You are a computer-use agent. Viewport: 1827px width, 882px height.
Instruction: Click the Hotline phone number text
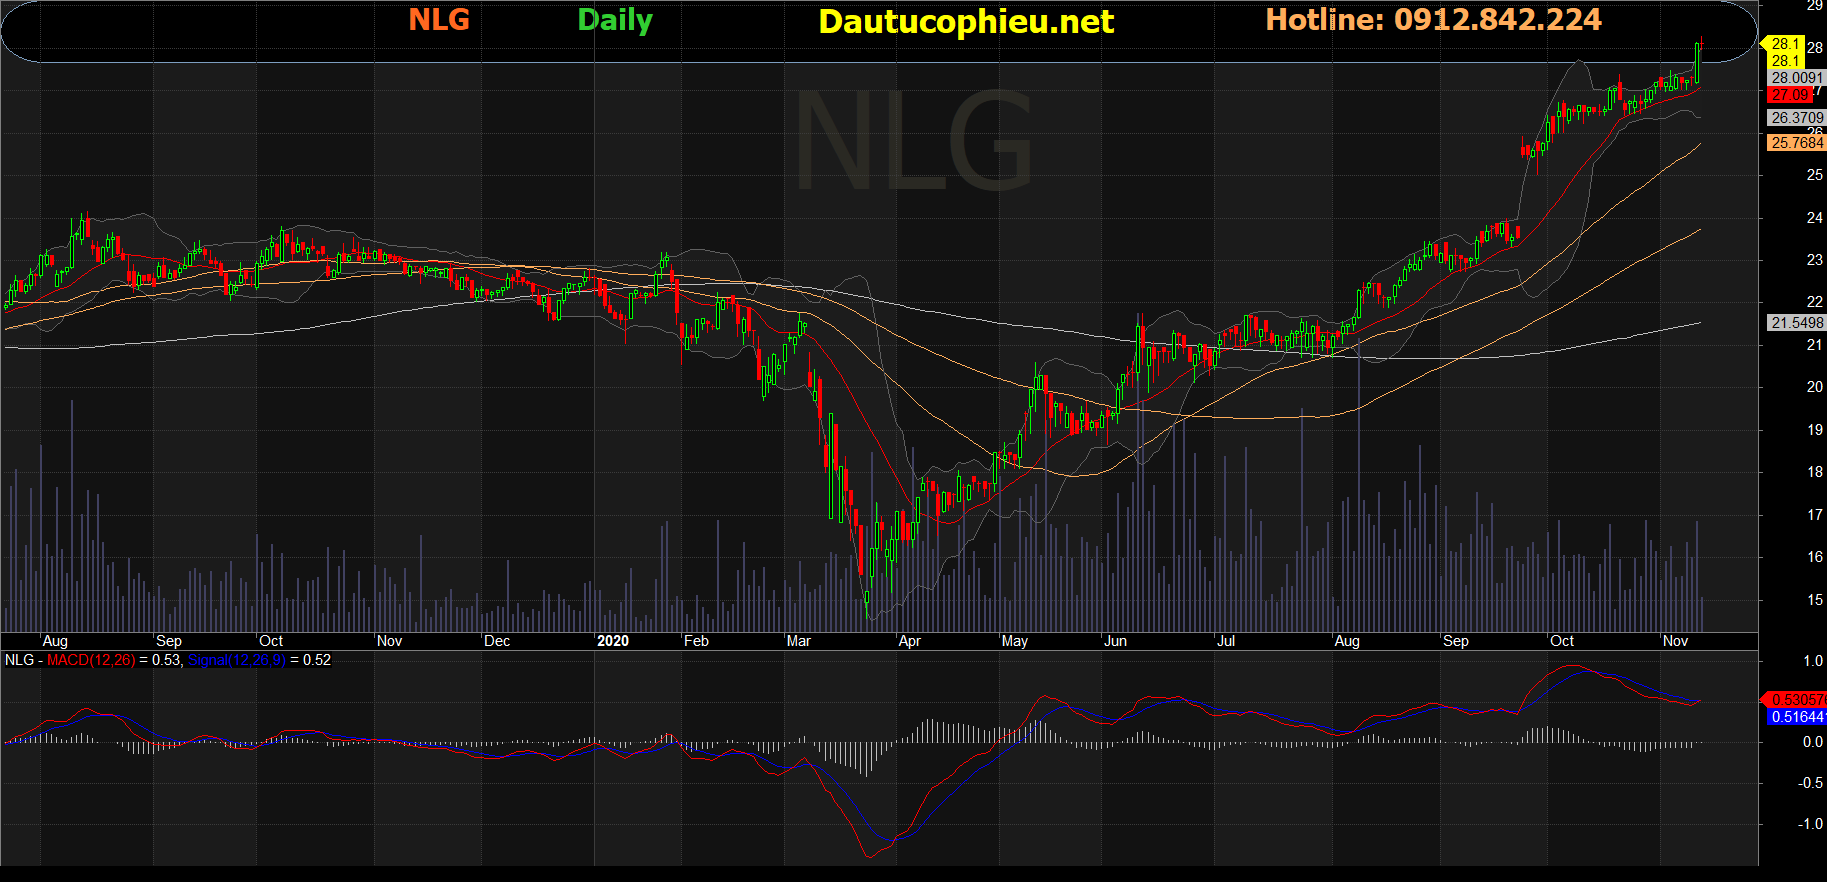point(1433,20)
